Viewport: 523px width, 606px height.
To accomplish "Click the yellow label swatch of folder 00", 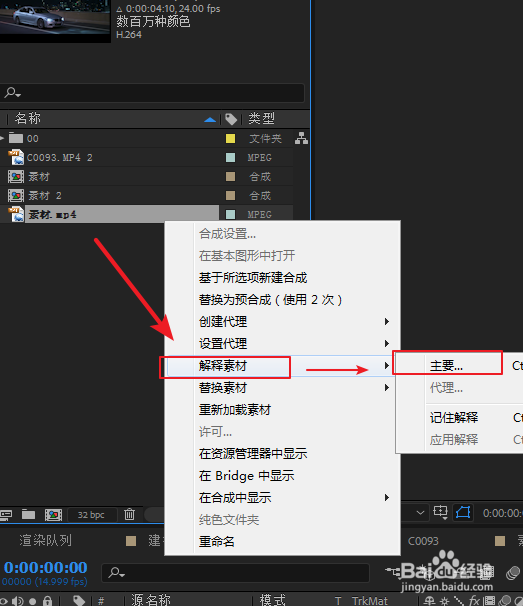I will tap(230, 138).
